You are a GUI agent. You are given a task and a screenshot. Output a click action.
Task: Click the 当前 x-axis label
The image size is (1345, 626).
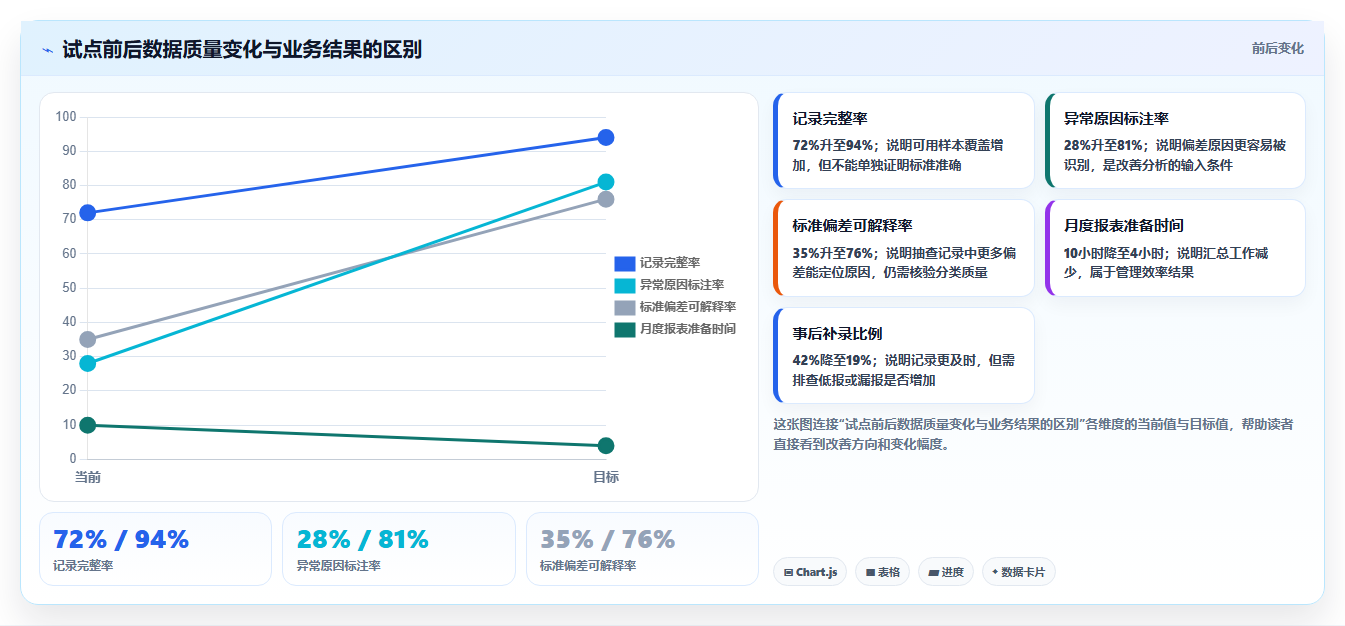88,478
